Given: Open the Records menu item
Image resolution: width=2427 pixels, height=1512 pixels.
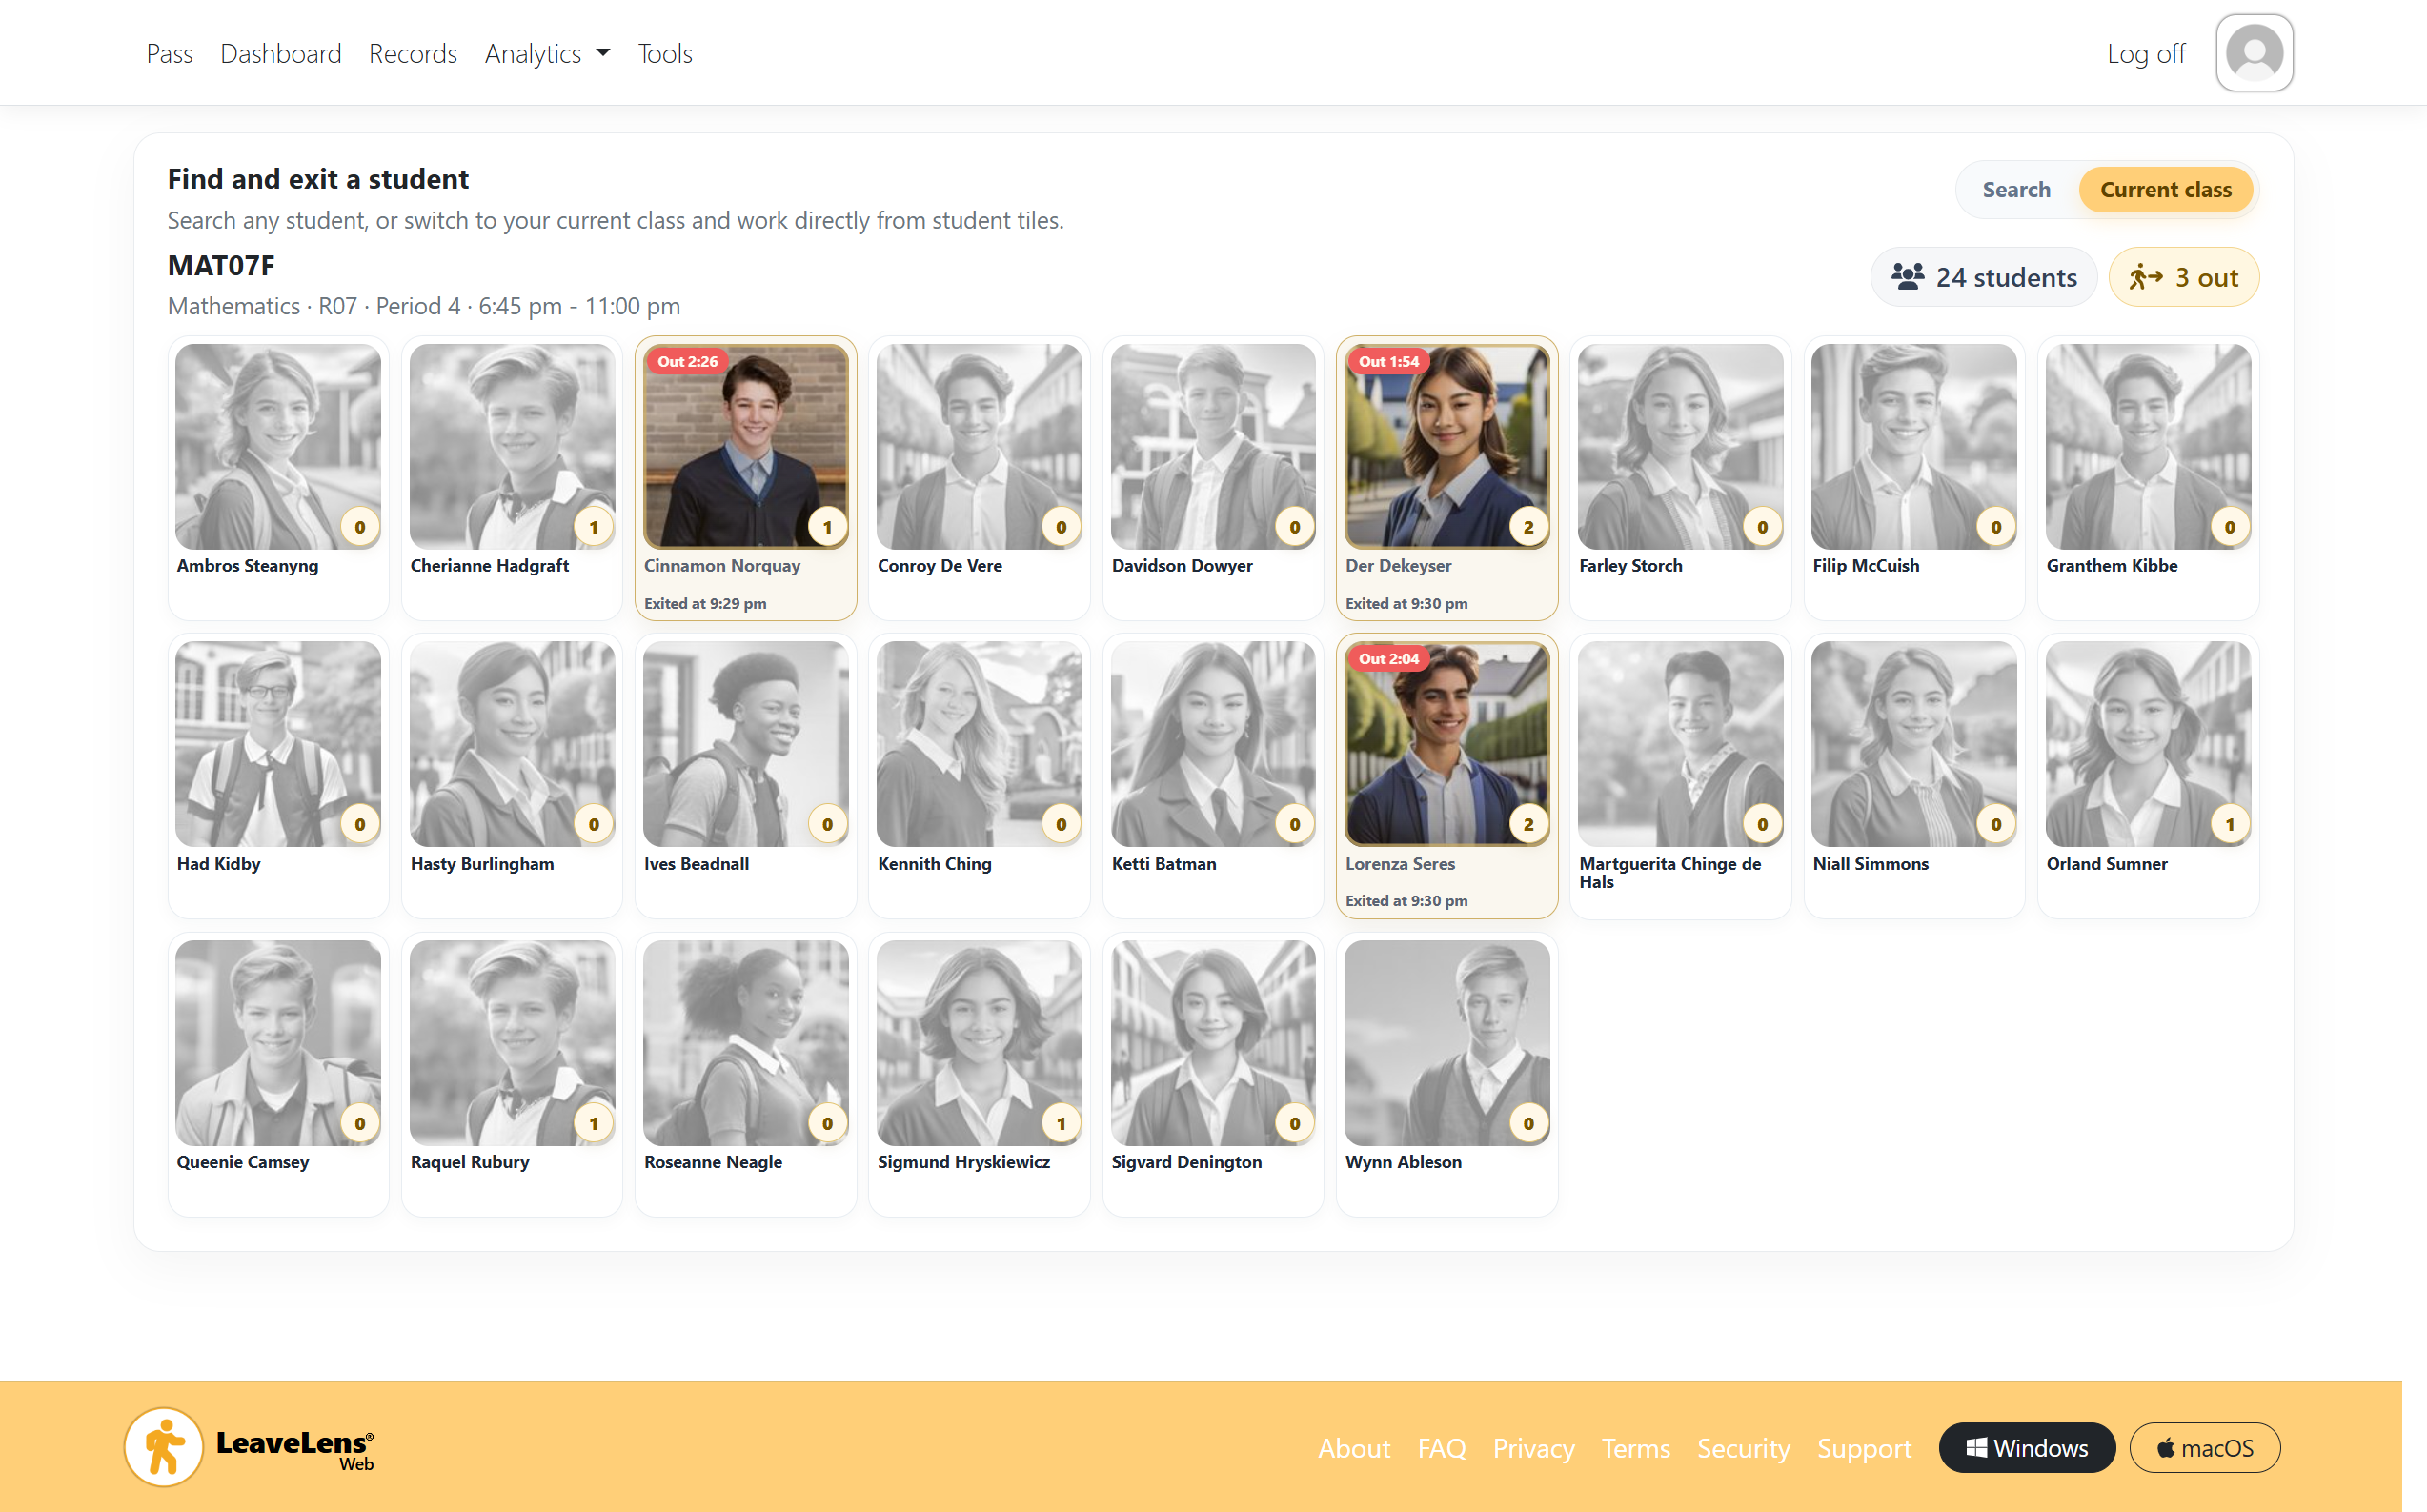Looking at the screenshot, I should pyautogui.click(x=412, y=54).
